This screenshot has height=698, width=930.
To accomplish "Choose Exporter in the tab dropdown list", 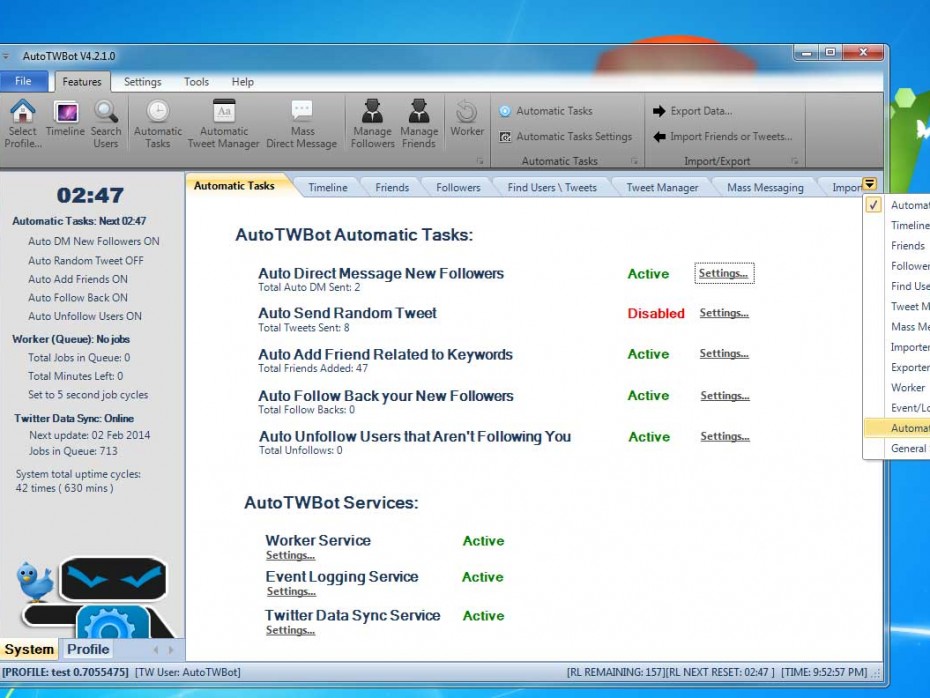I will click(897, 367).
